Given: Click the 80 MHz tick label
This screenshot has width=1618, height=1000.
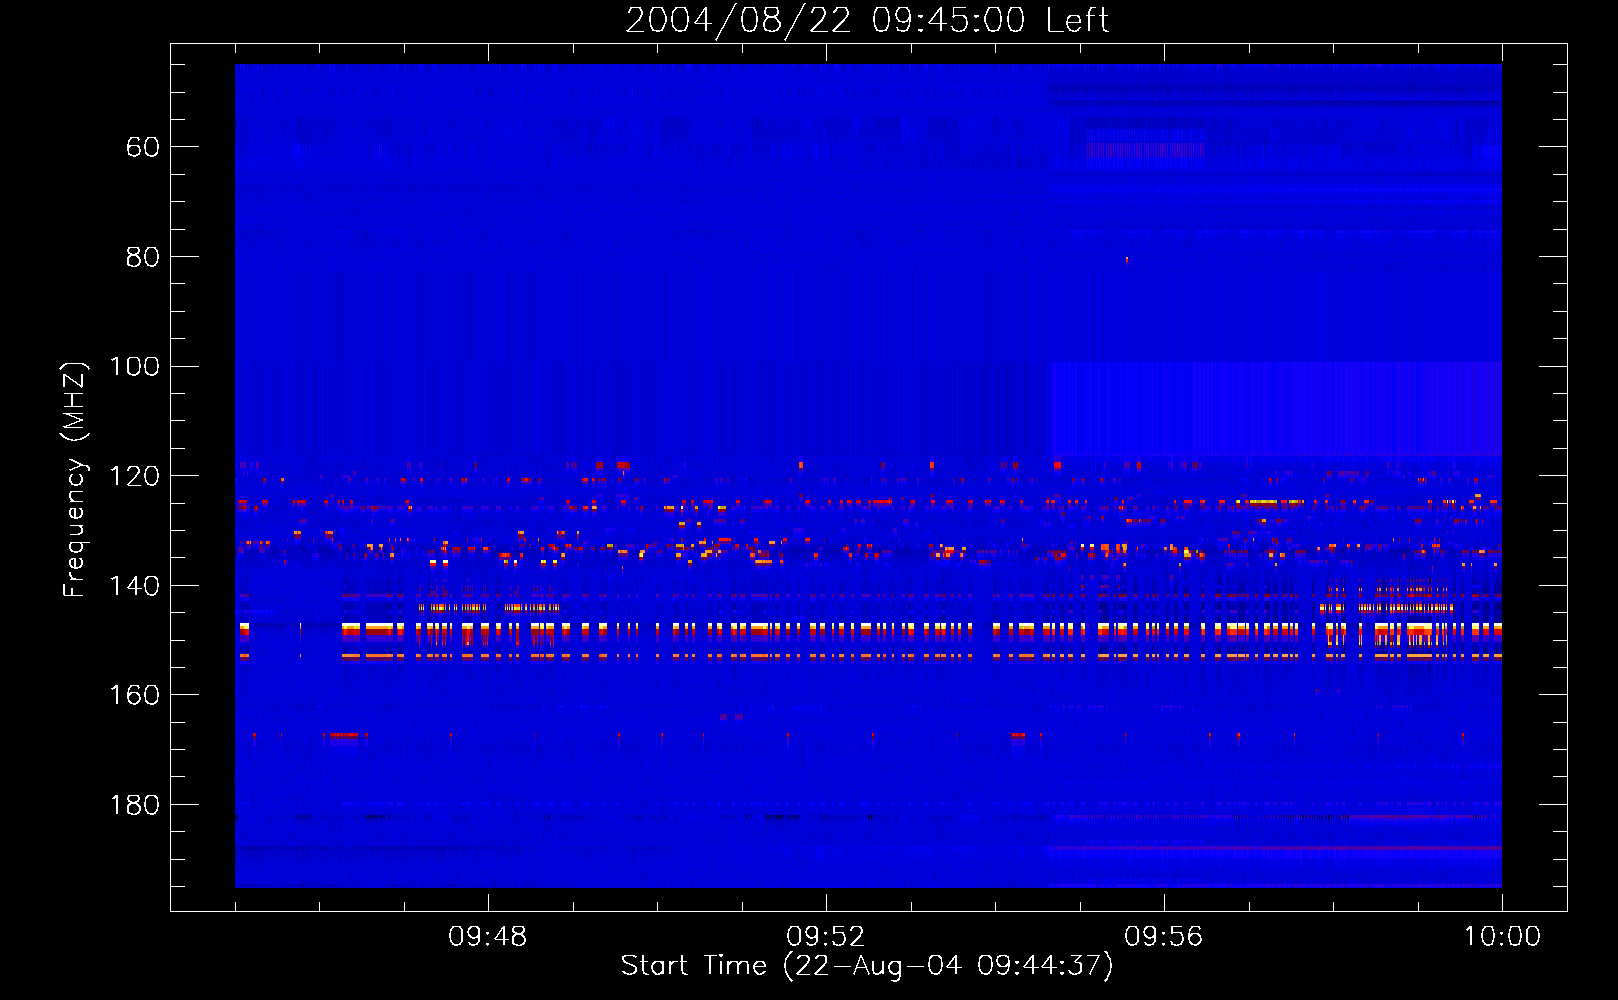Looking at the screenshot, I should (x=143, y=257).
